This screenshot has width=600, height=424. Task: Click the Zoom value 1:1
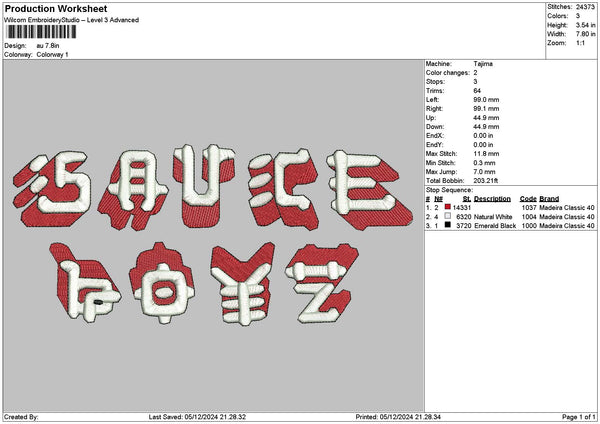click(x=580, y=43)
